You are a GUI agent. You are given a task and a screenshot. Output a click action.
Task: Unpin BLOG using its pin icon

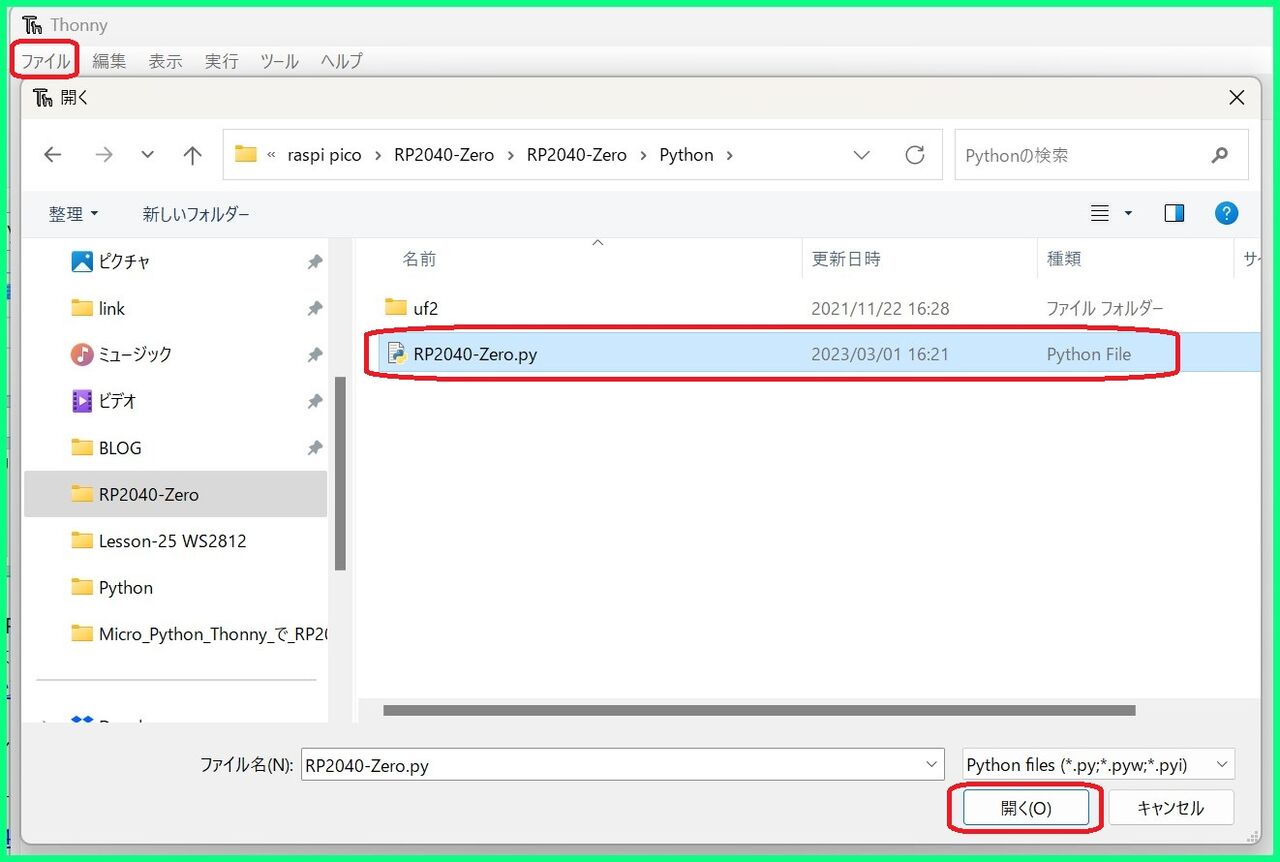[x=314, y=448]
